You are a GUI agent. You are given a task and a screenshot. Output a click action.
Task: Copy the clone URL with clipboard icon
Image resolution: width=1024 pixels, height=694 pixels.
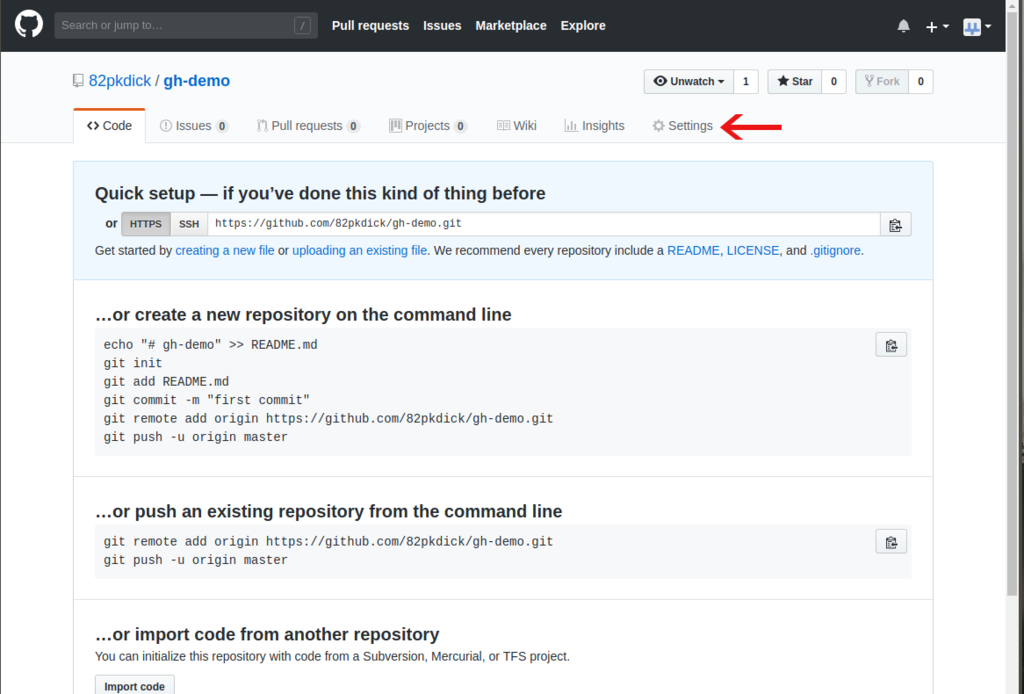(x=895, y=225)
